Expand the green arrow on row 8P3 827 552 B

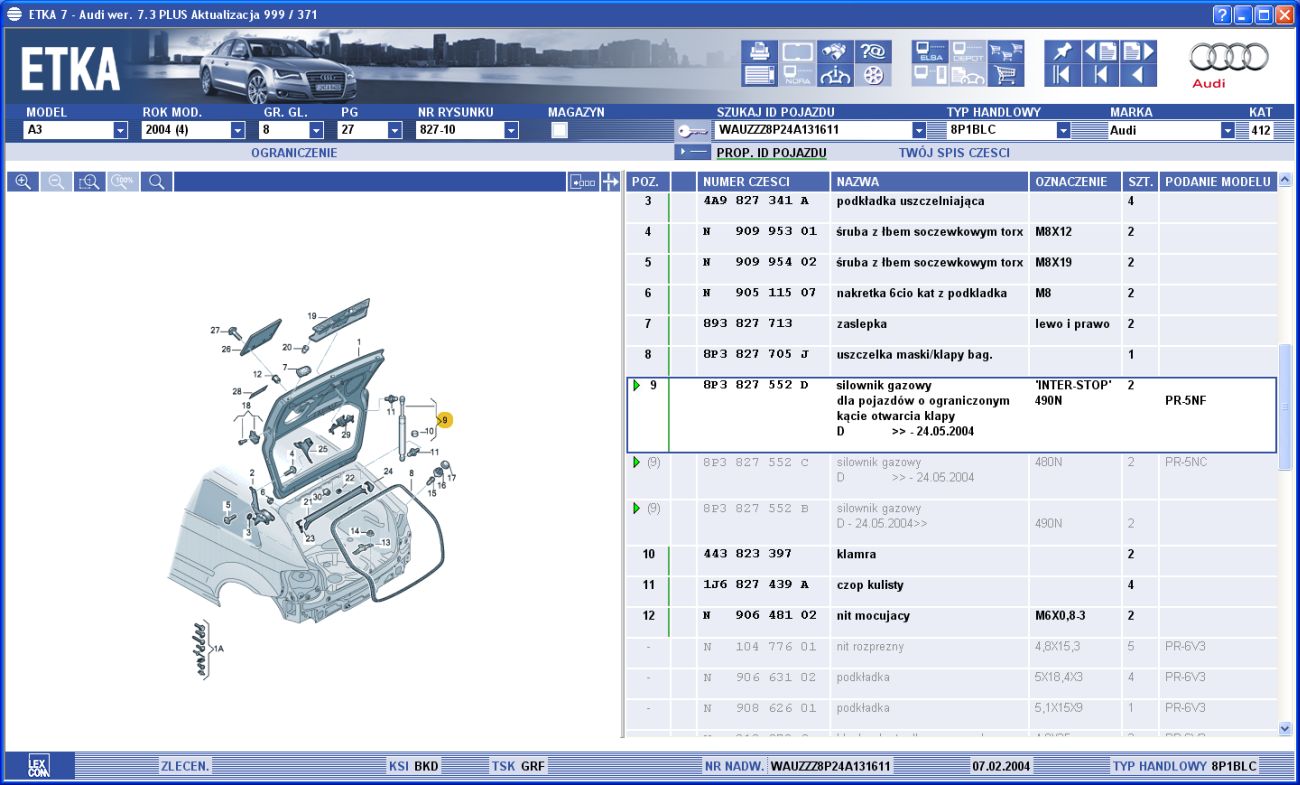pyautogui.click(x=636, y=508)
